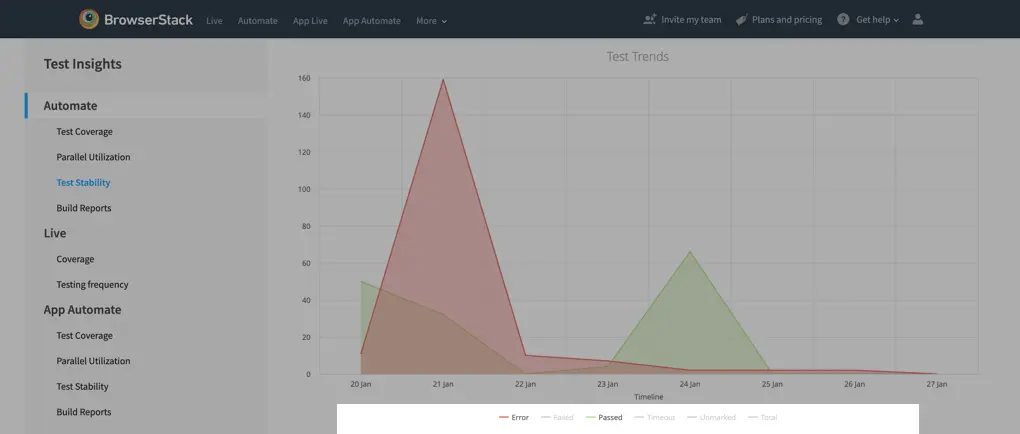
Task: Select Testing frequency under Live section
Action: 92,284
